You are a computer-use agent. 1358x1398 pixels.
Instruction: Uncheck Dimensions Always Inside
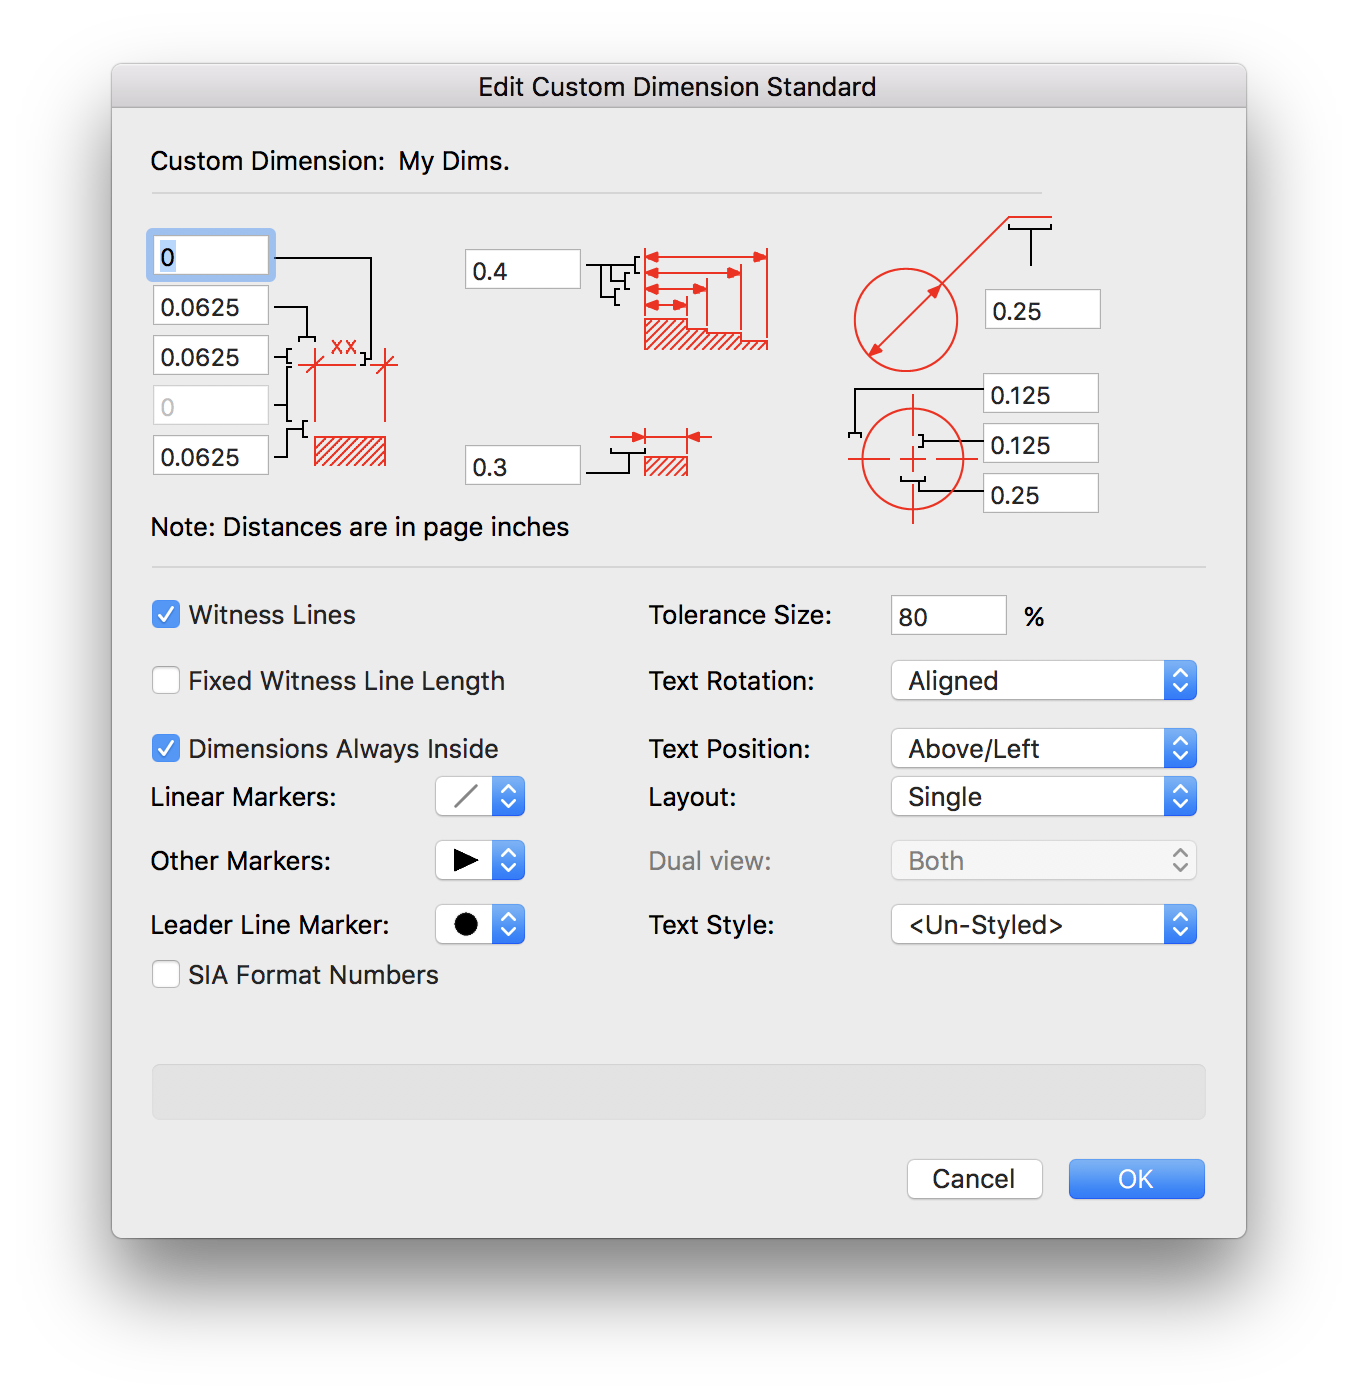pyautogui.click(x=166, y=747)
